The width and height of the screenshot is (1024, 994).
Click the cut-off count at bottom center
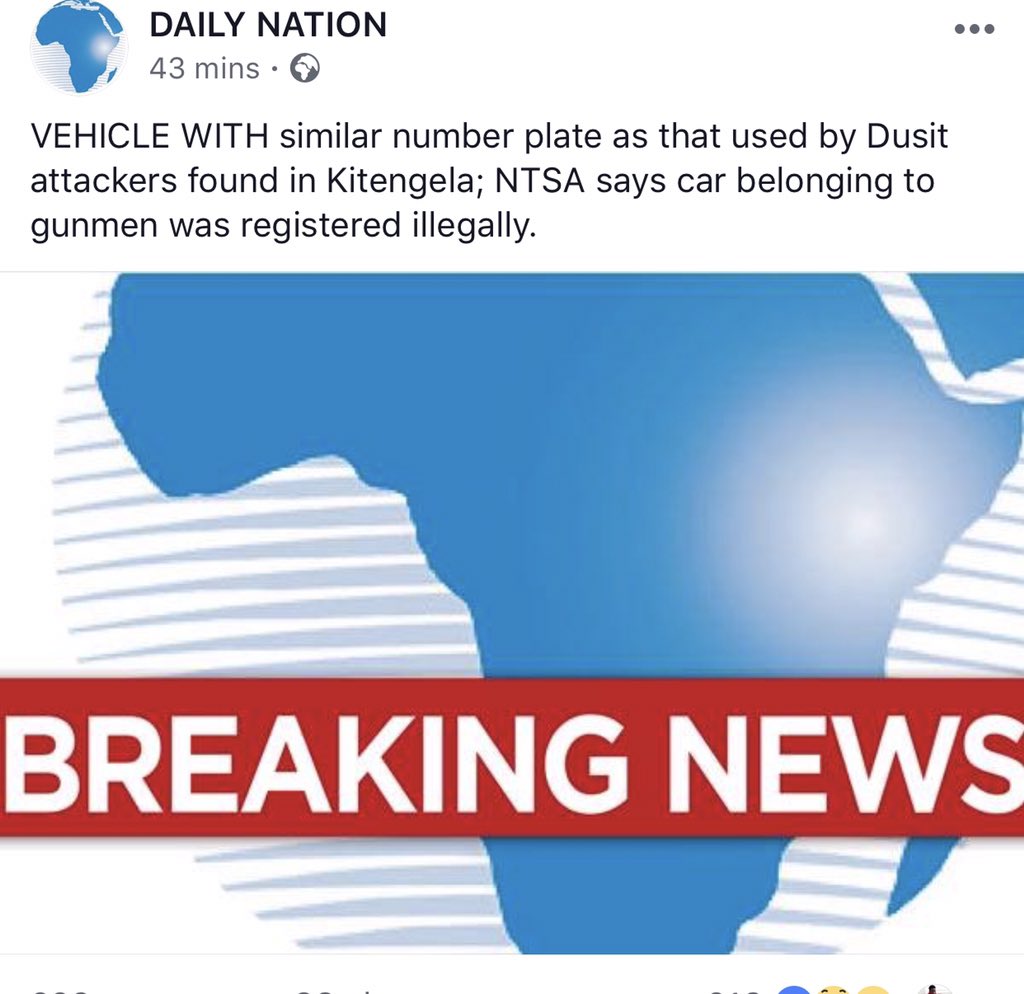point(333,991)
